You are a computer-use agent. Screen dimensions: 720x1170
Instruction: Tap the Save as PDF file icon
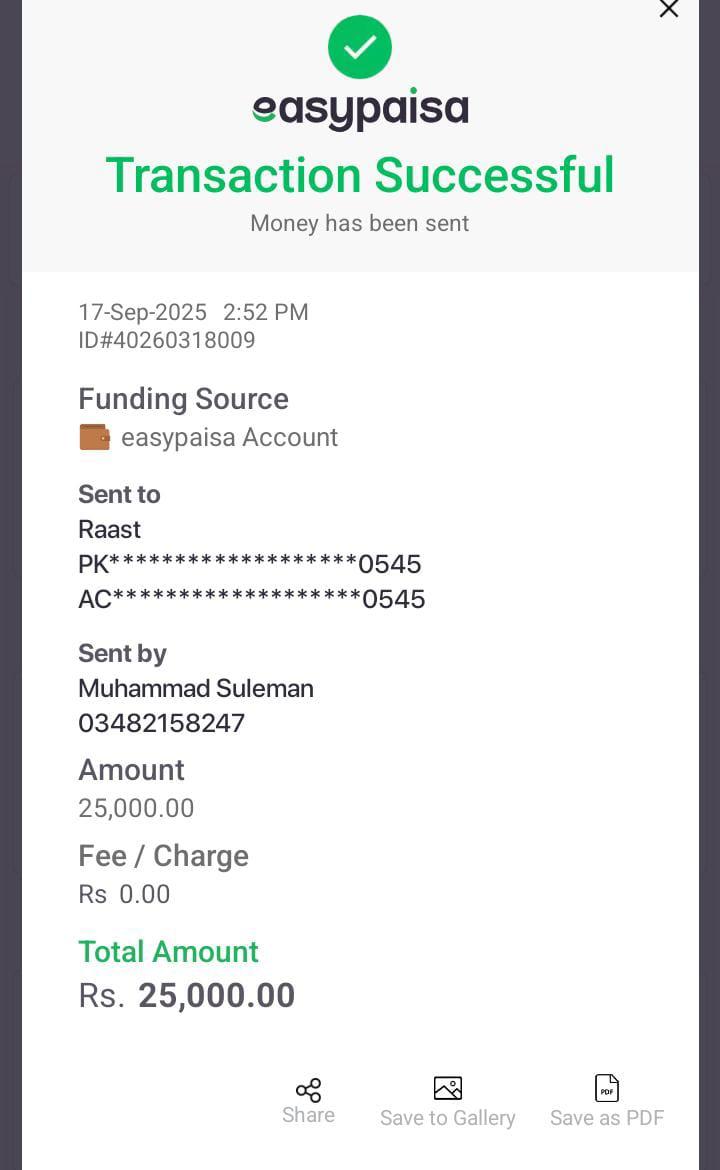(607, 1088)
